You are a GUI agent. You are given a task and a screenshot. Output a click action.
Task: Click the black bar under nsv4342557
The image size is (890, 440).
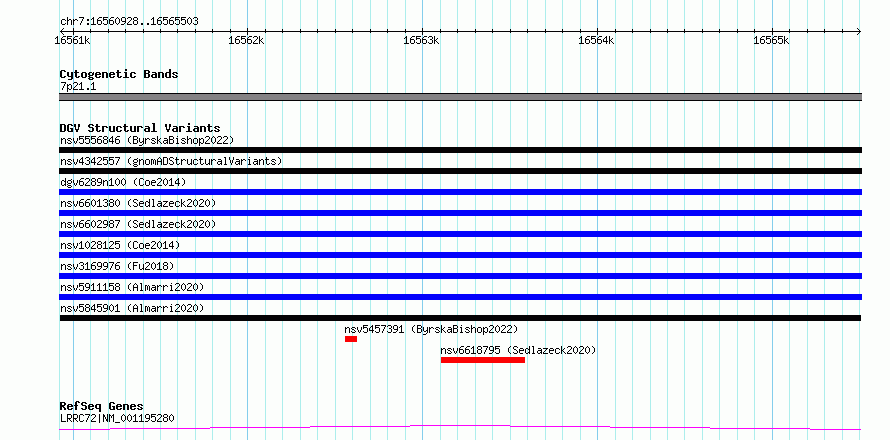(x=460, y=171)
